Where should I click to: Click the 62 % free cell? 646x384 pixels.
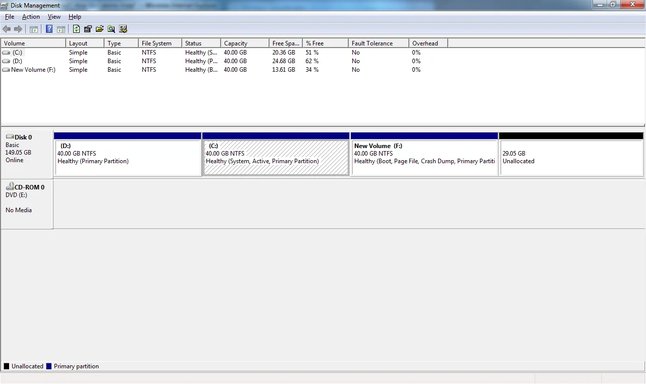tap(312, 61)
